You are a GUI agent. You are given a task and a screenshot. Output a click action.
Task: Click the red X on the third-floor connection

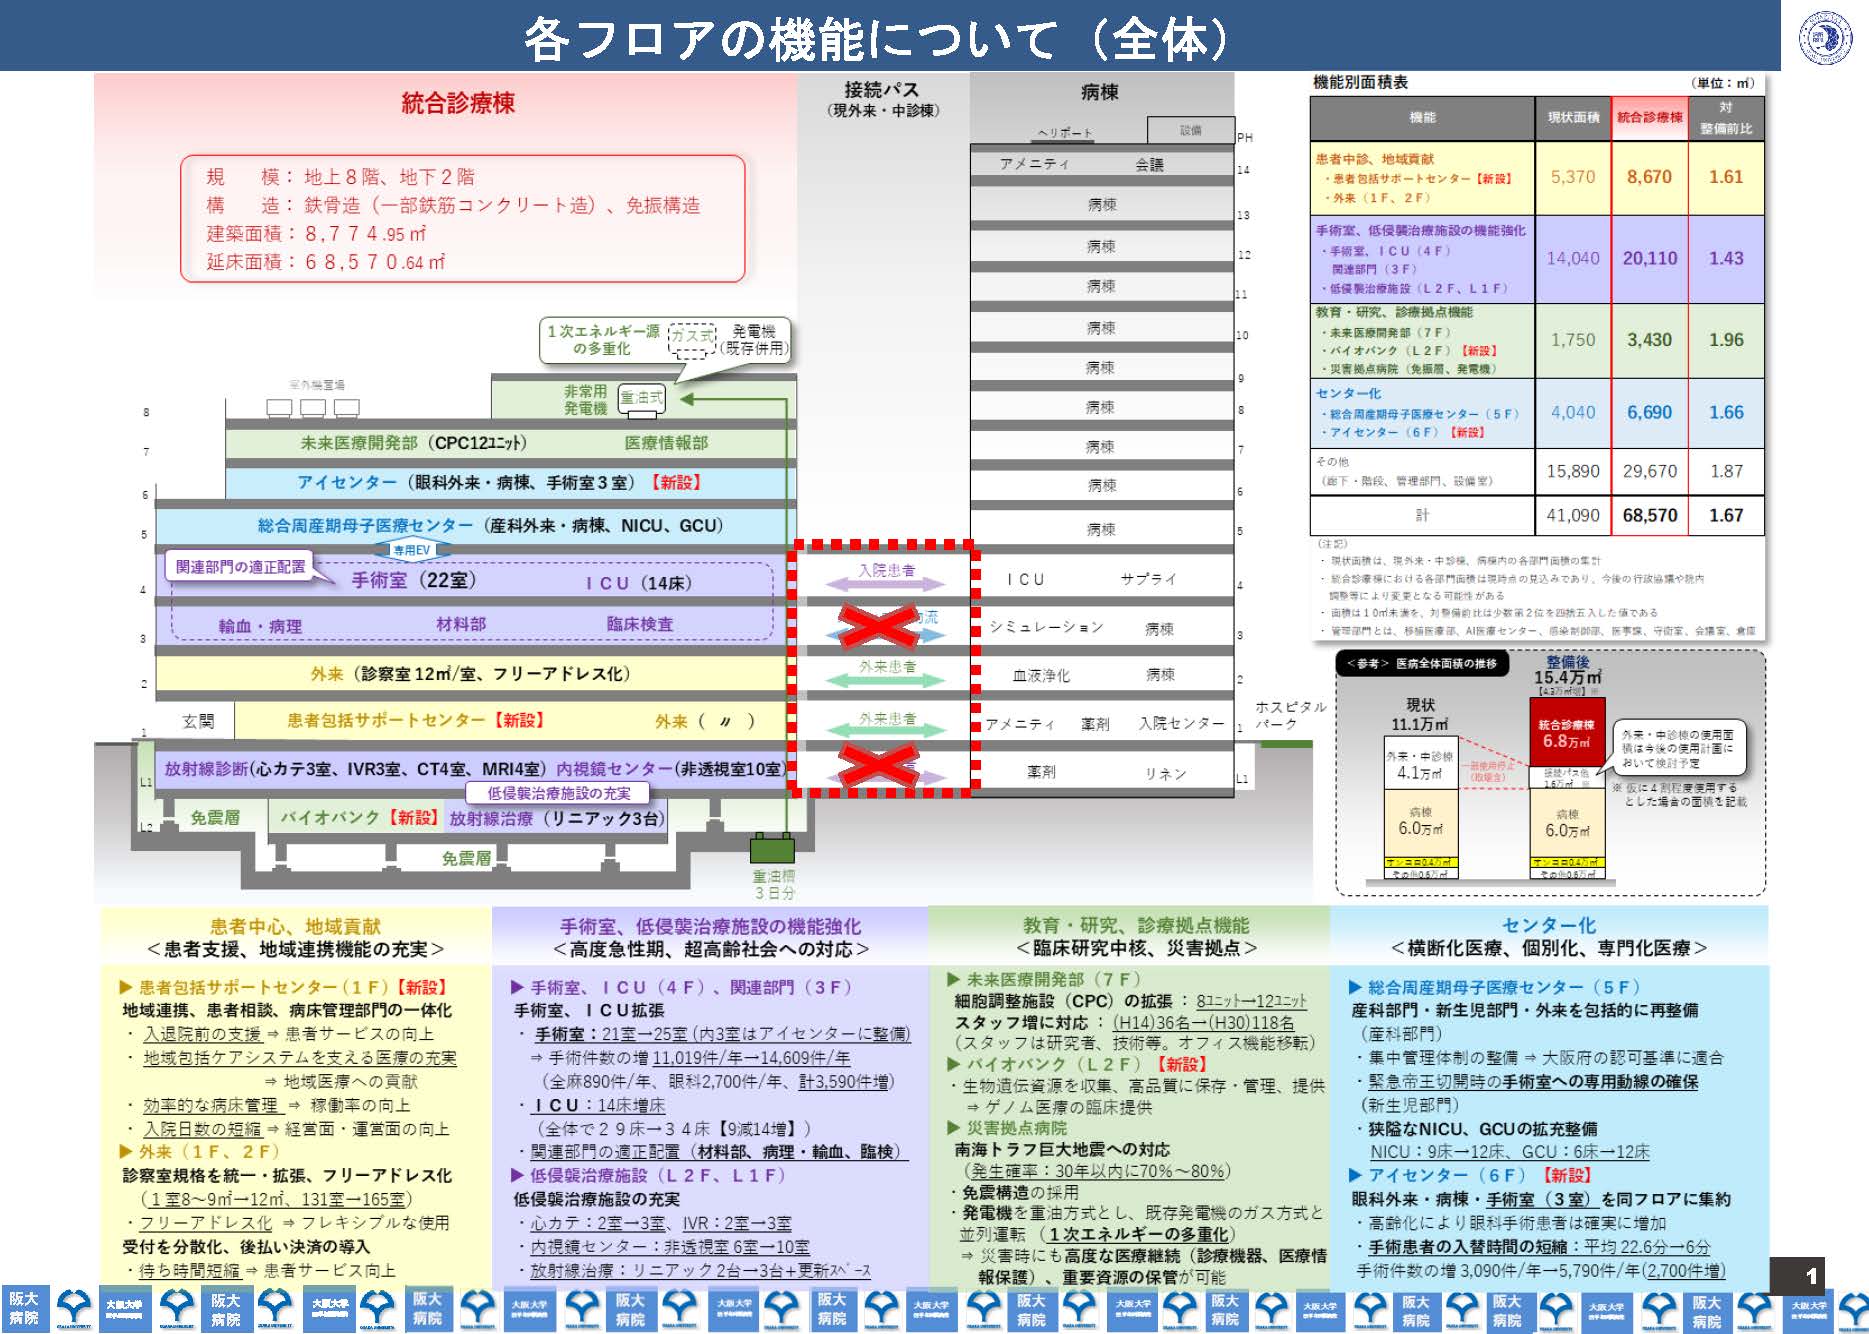[x=878, y=626]
